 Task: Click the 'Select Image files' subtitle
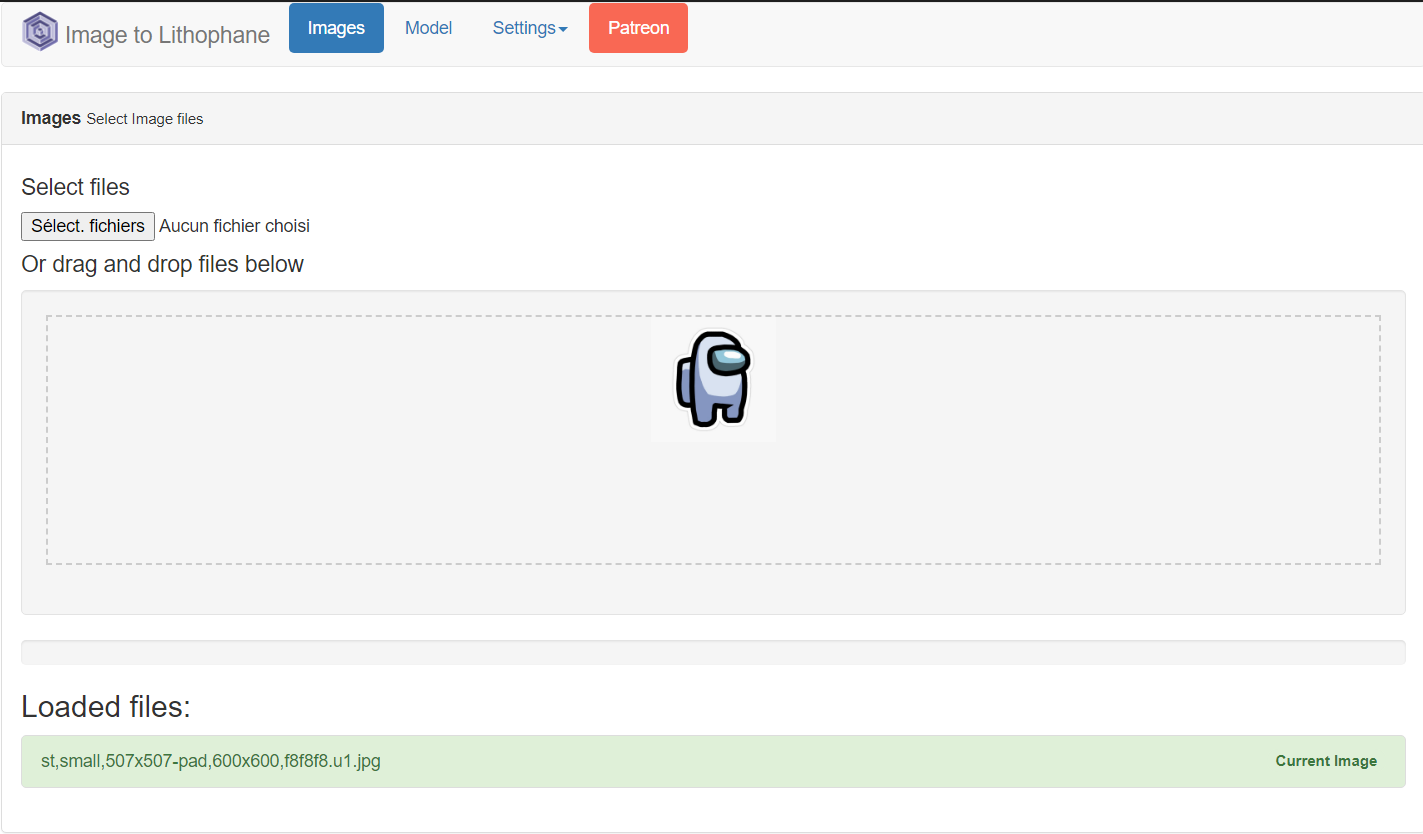click(144, 119)
